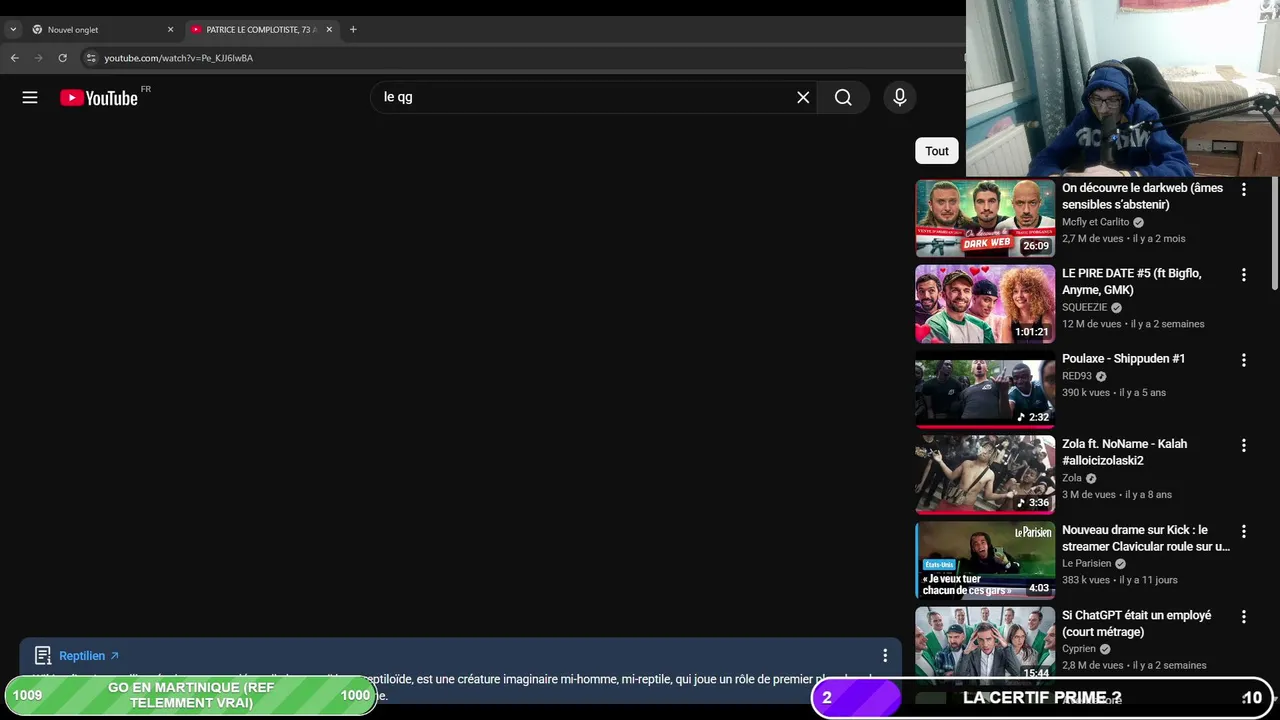Click the title 'LE PIRE DATE #5 (ft Bigflo'
The width and height of the screenshot is (1280, 720).
point(1132,281)
